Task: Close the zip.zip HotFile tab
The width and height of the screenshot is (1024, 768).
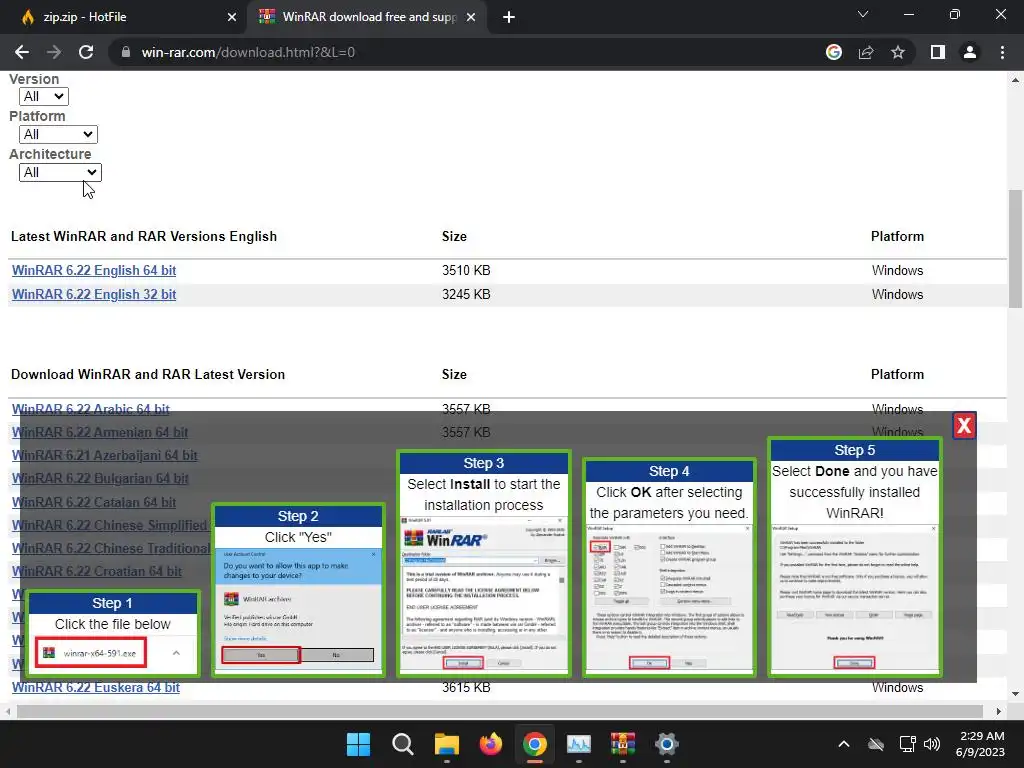Action: point(232,17)
